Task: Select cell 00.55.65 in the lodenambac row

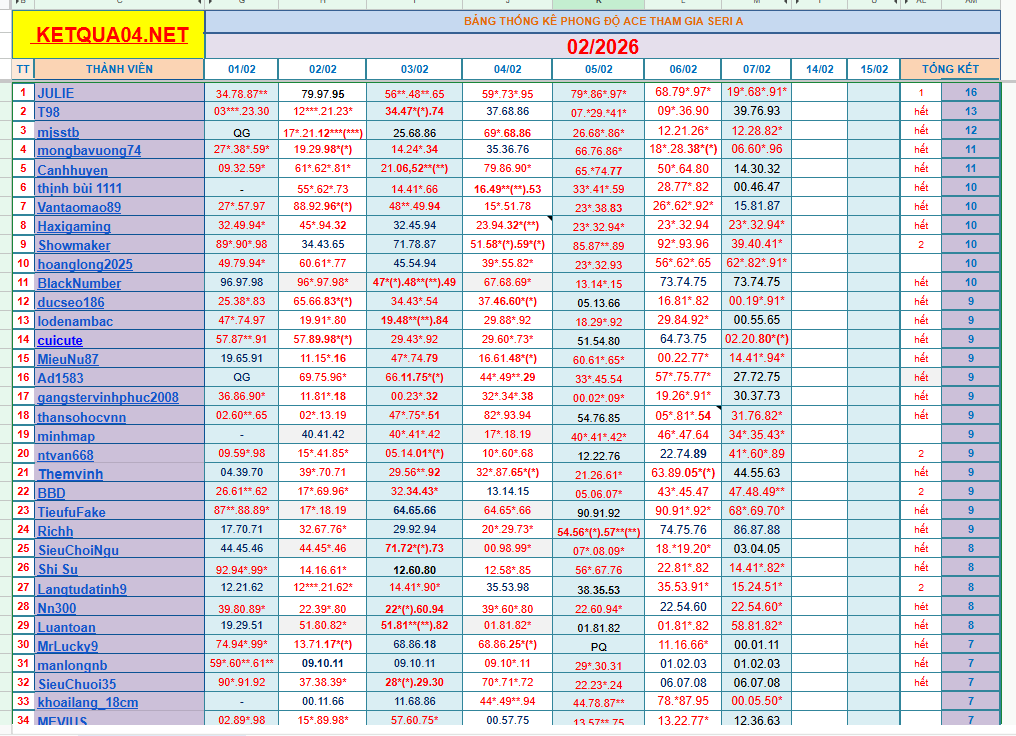Action: (x=756, y=320)
